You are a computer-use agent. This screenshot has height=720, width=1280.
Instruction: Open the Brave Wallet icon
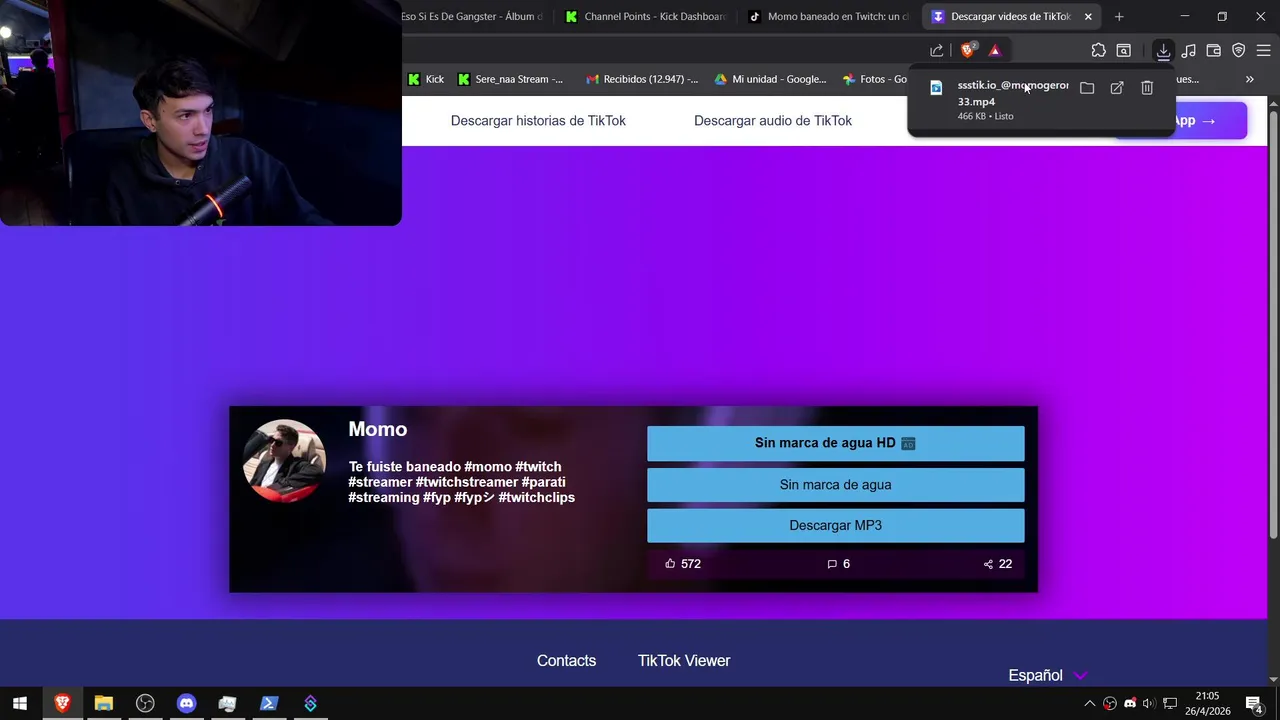click(x=1213, y=50)
